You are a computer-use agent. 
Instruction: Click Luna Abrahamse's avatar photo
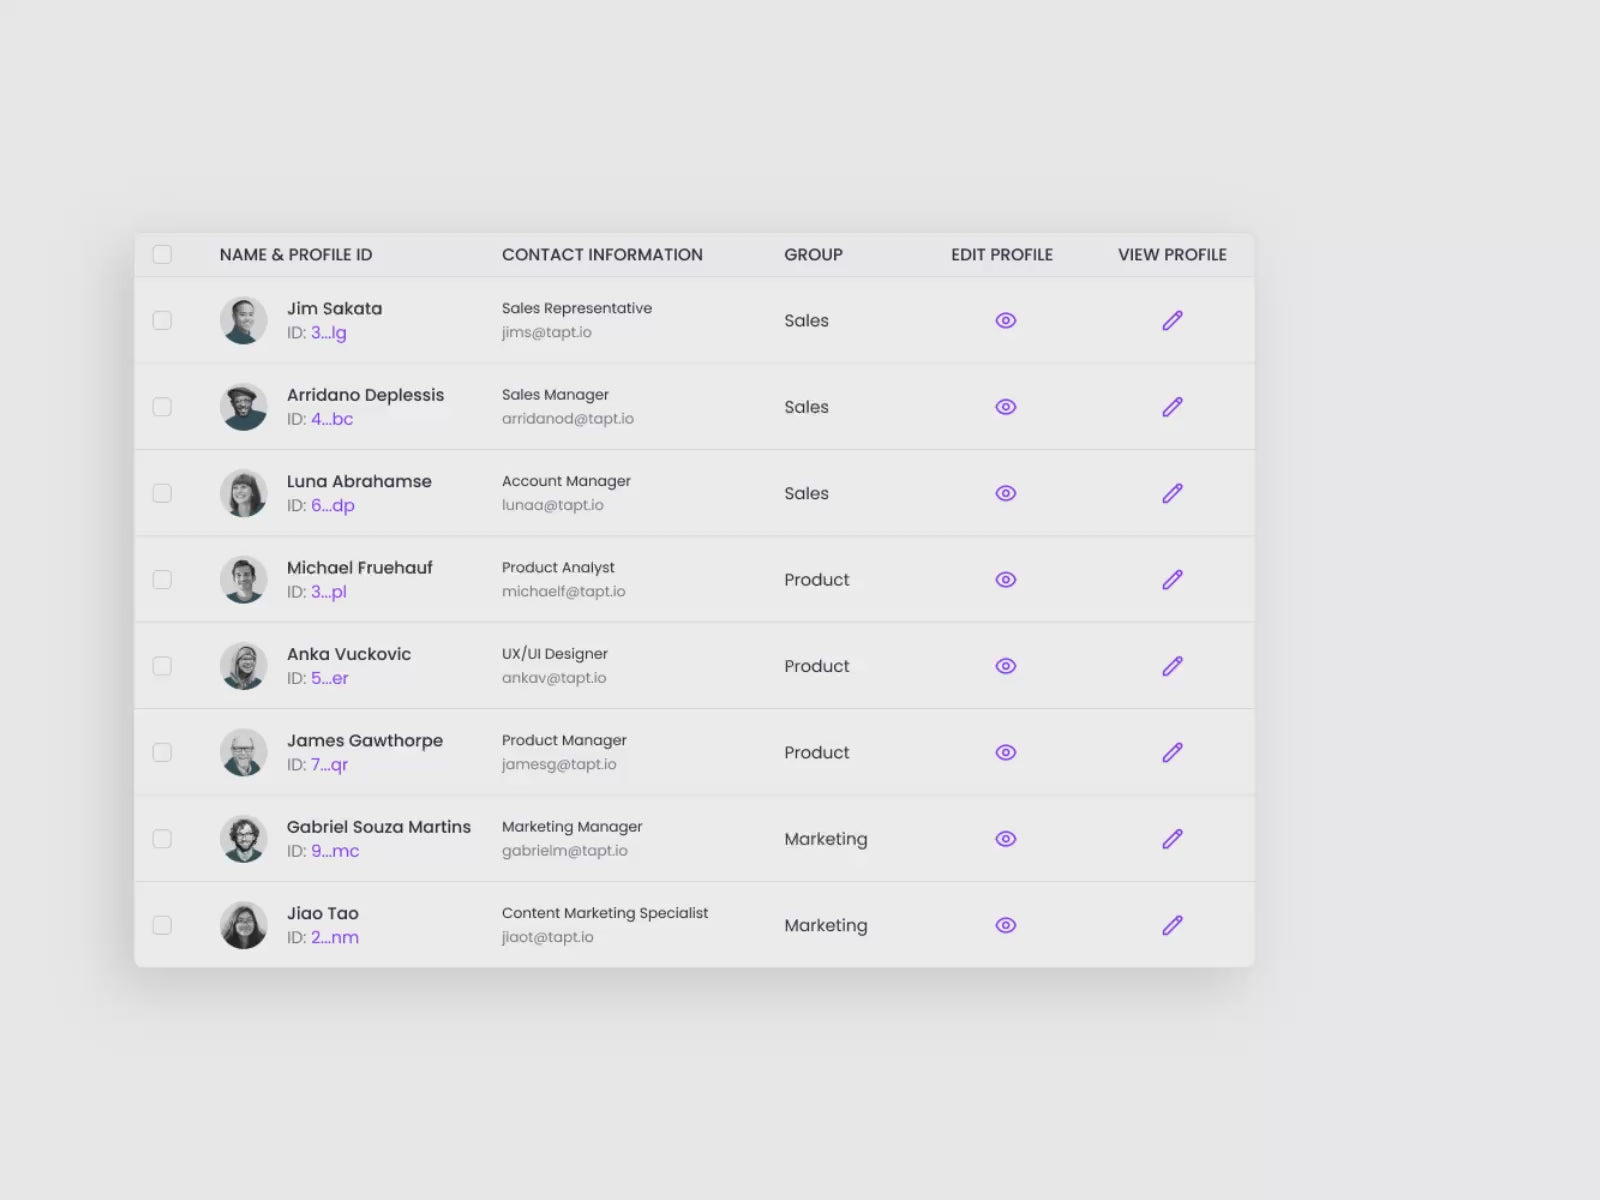pyautogui.click(x=243, y=493)
